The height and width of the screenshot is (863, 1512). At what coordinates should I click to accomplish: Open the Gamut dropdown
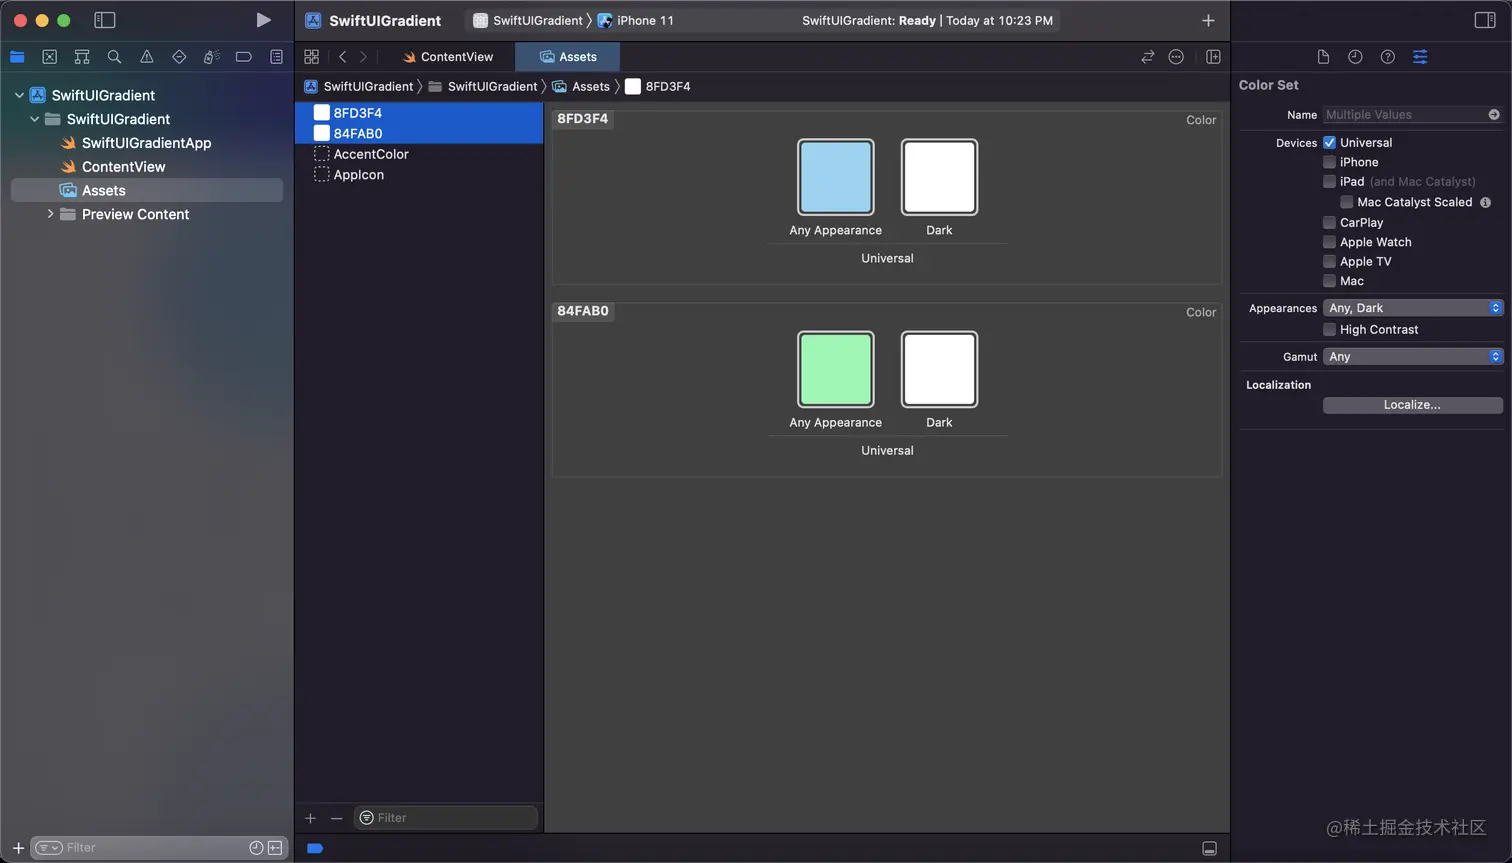1412,356
